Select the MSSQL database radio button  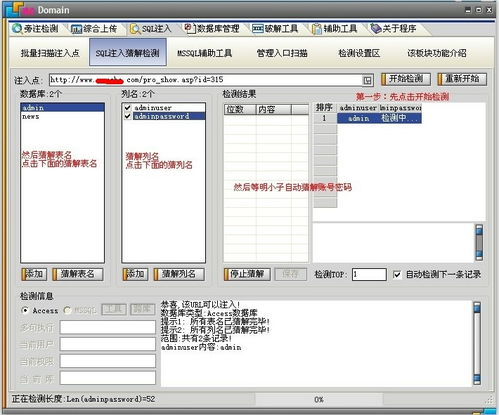click(x=67, y=310)
